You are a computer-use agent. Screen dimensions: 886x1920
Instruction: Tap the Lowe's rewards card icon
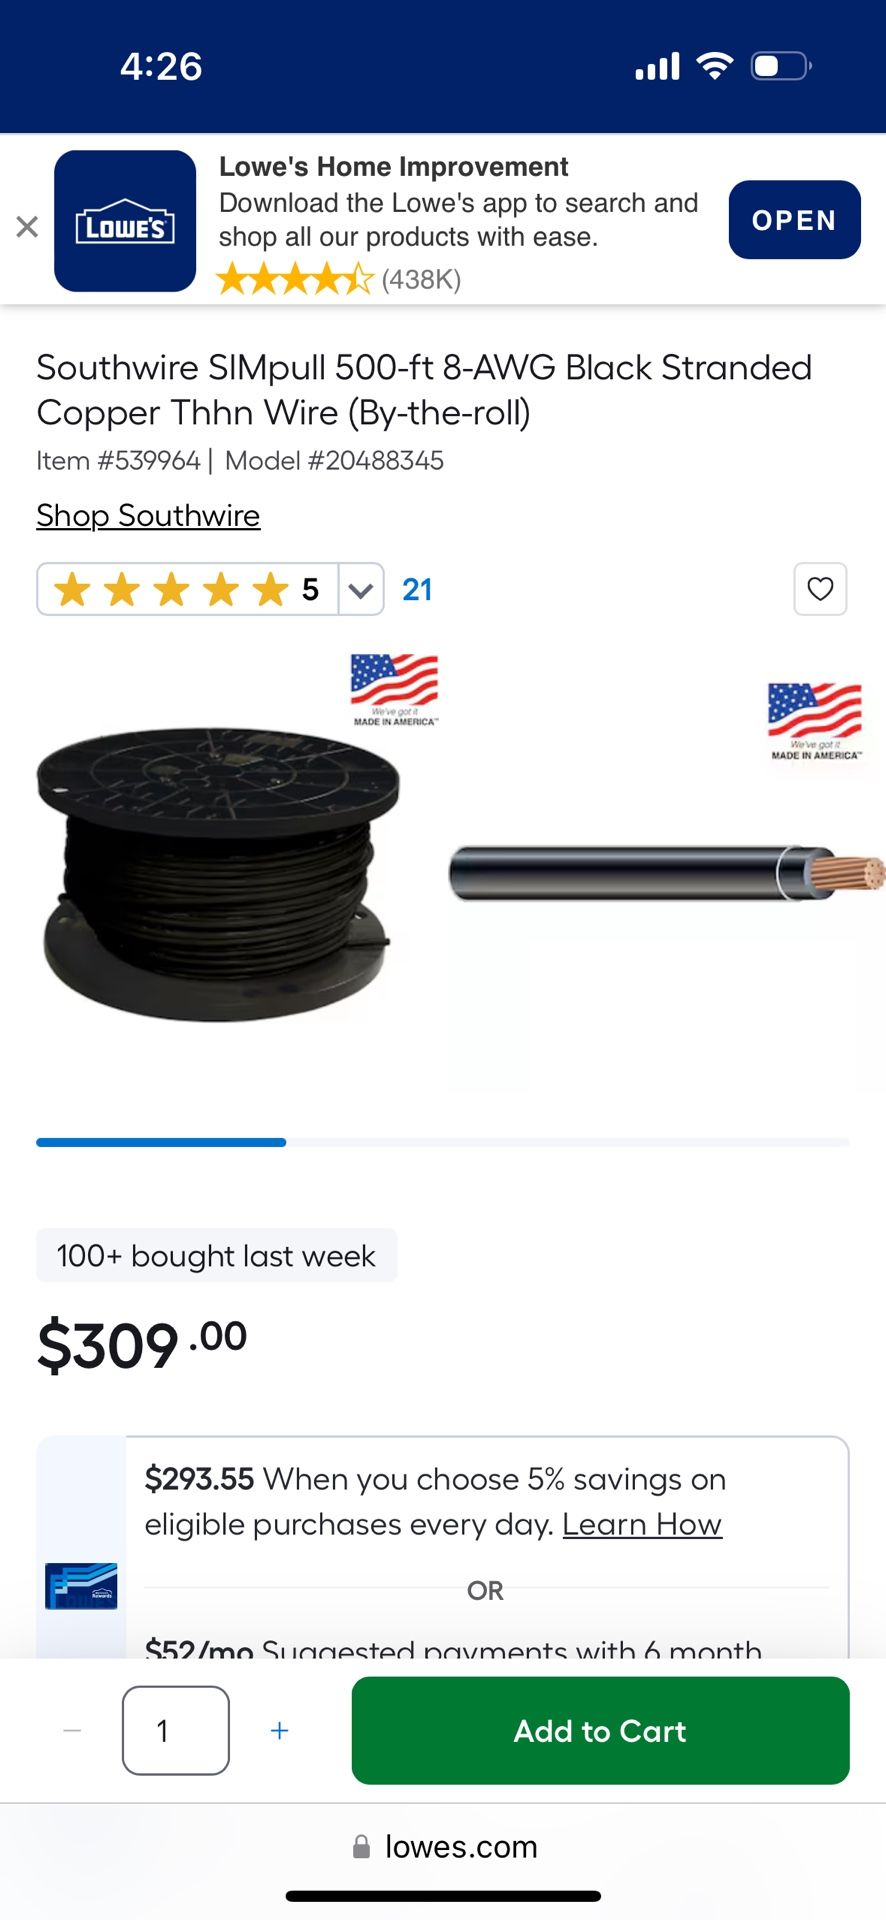81,1586
